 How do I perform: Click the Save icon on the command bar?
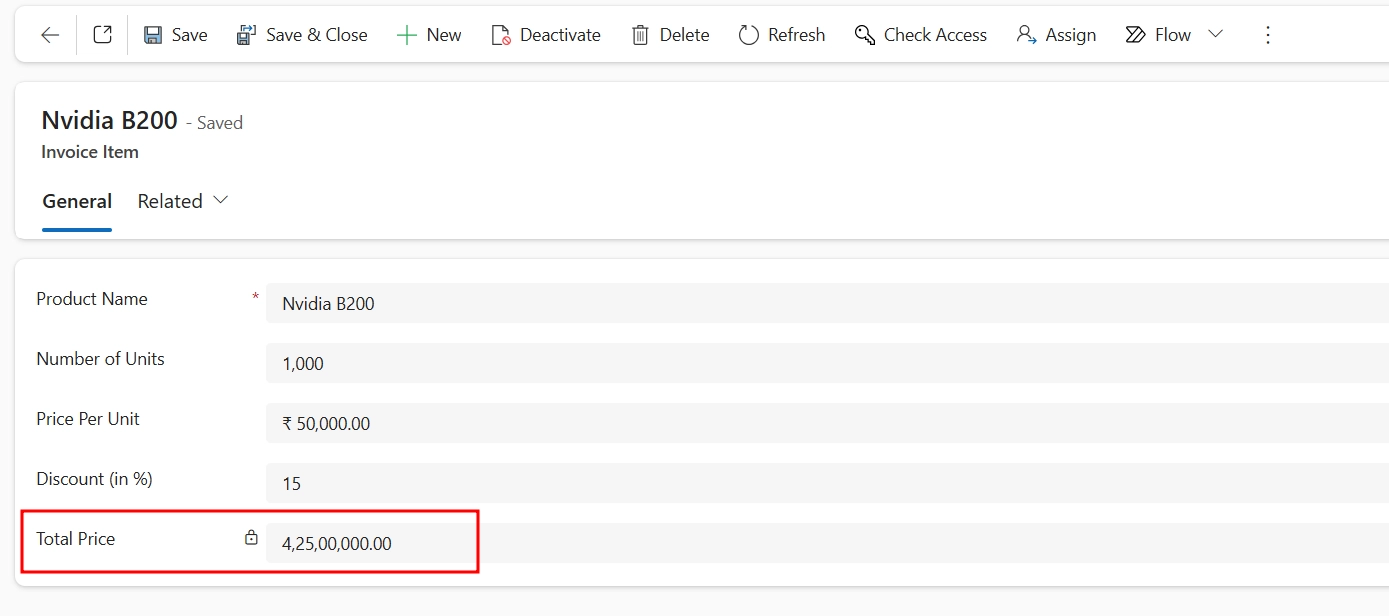pos(152,34)
